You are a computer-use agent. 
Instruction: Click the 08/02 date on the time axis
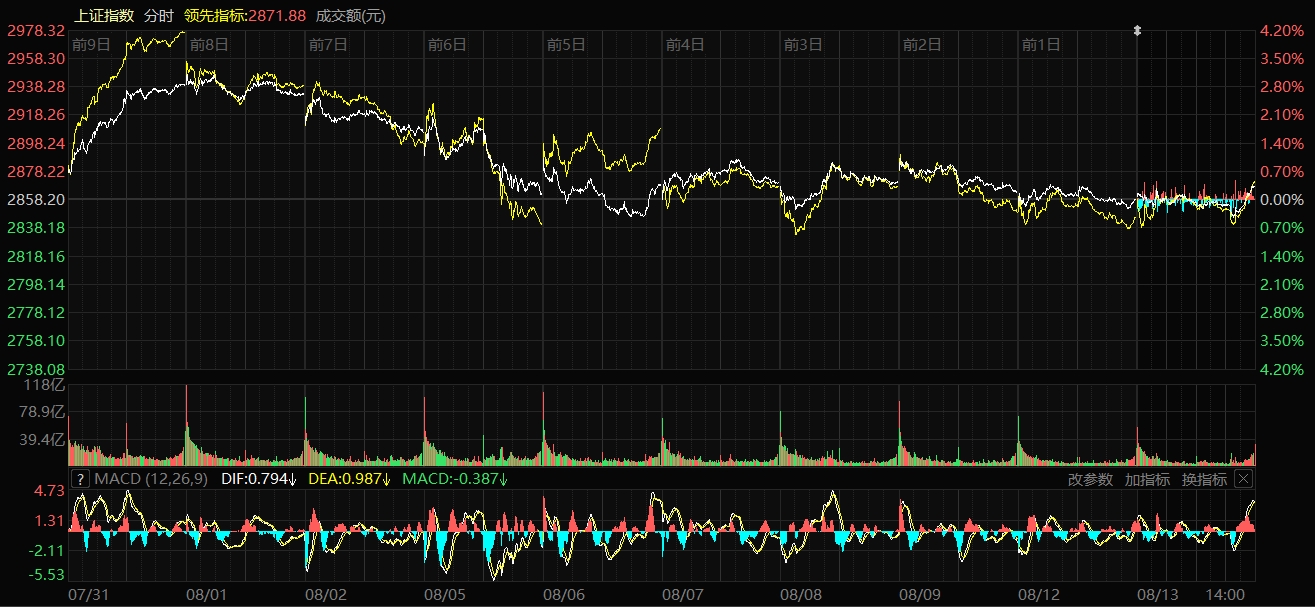click(x=326, y=594)
